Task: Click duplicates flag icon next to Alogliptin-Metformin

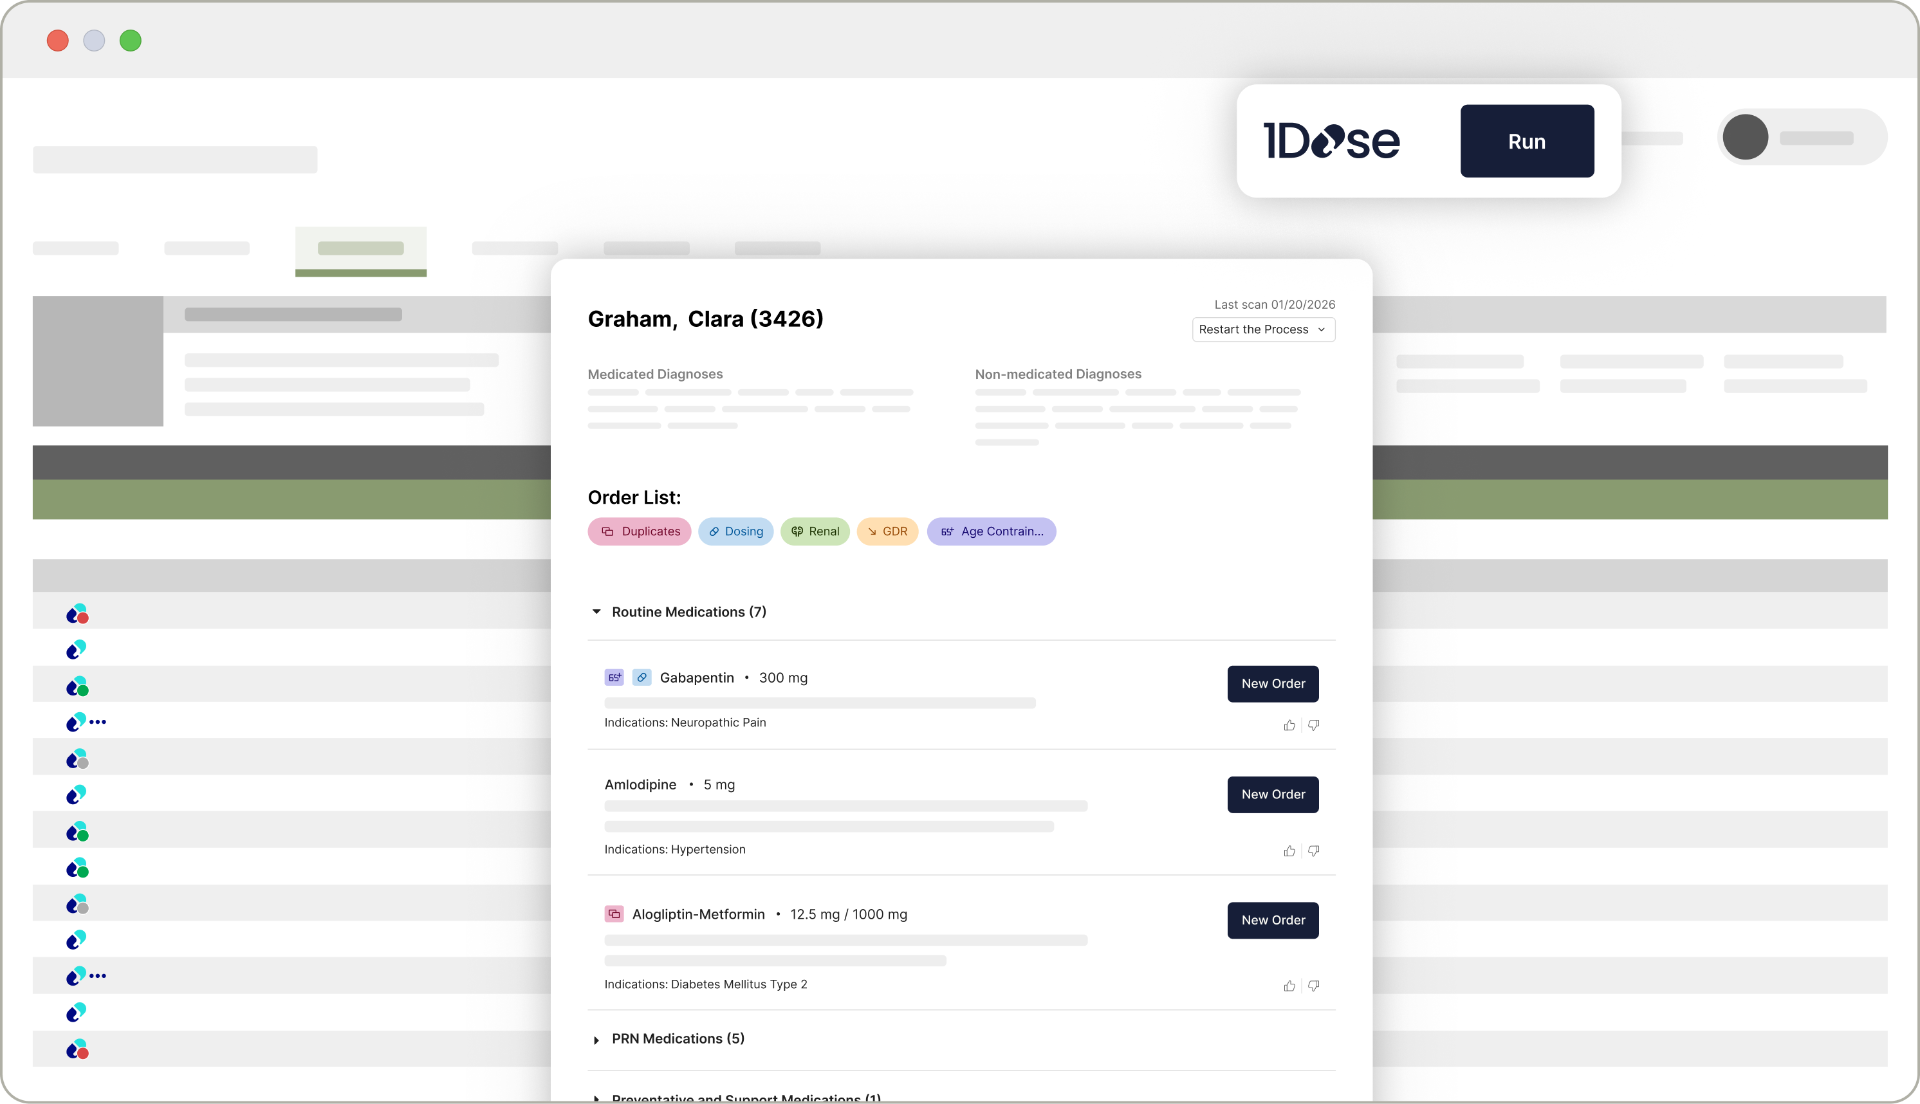Action: click(614, 914)
